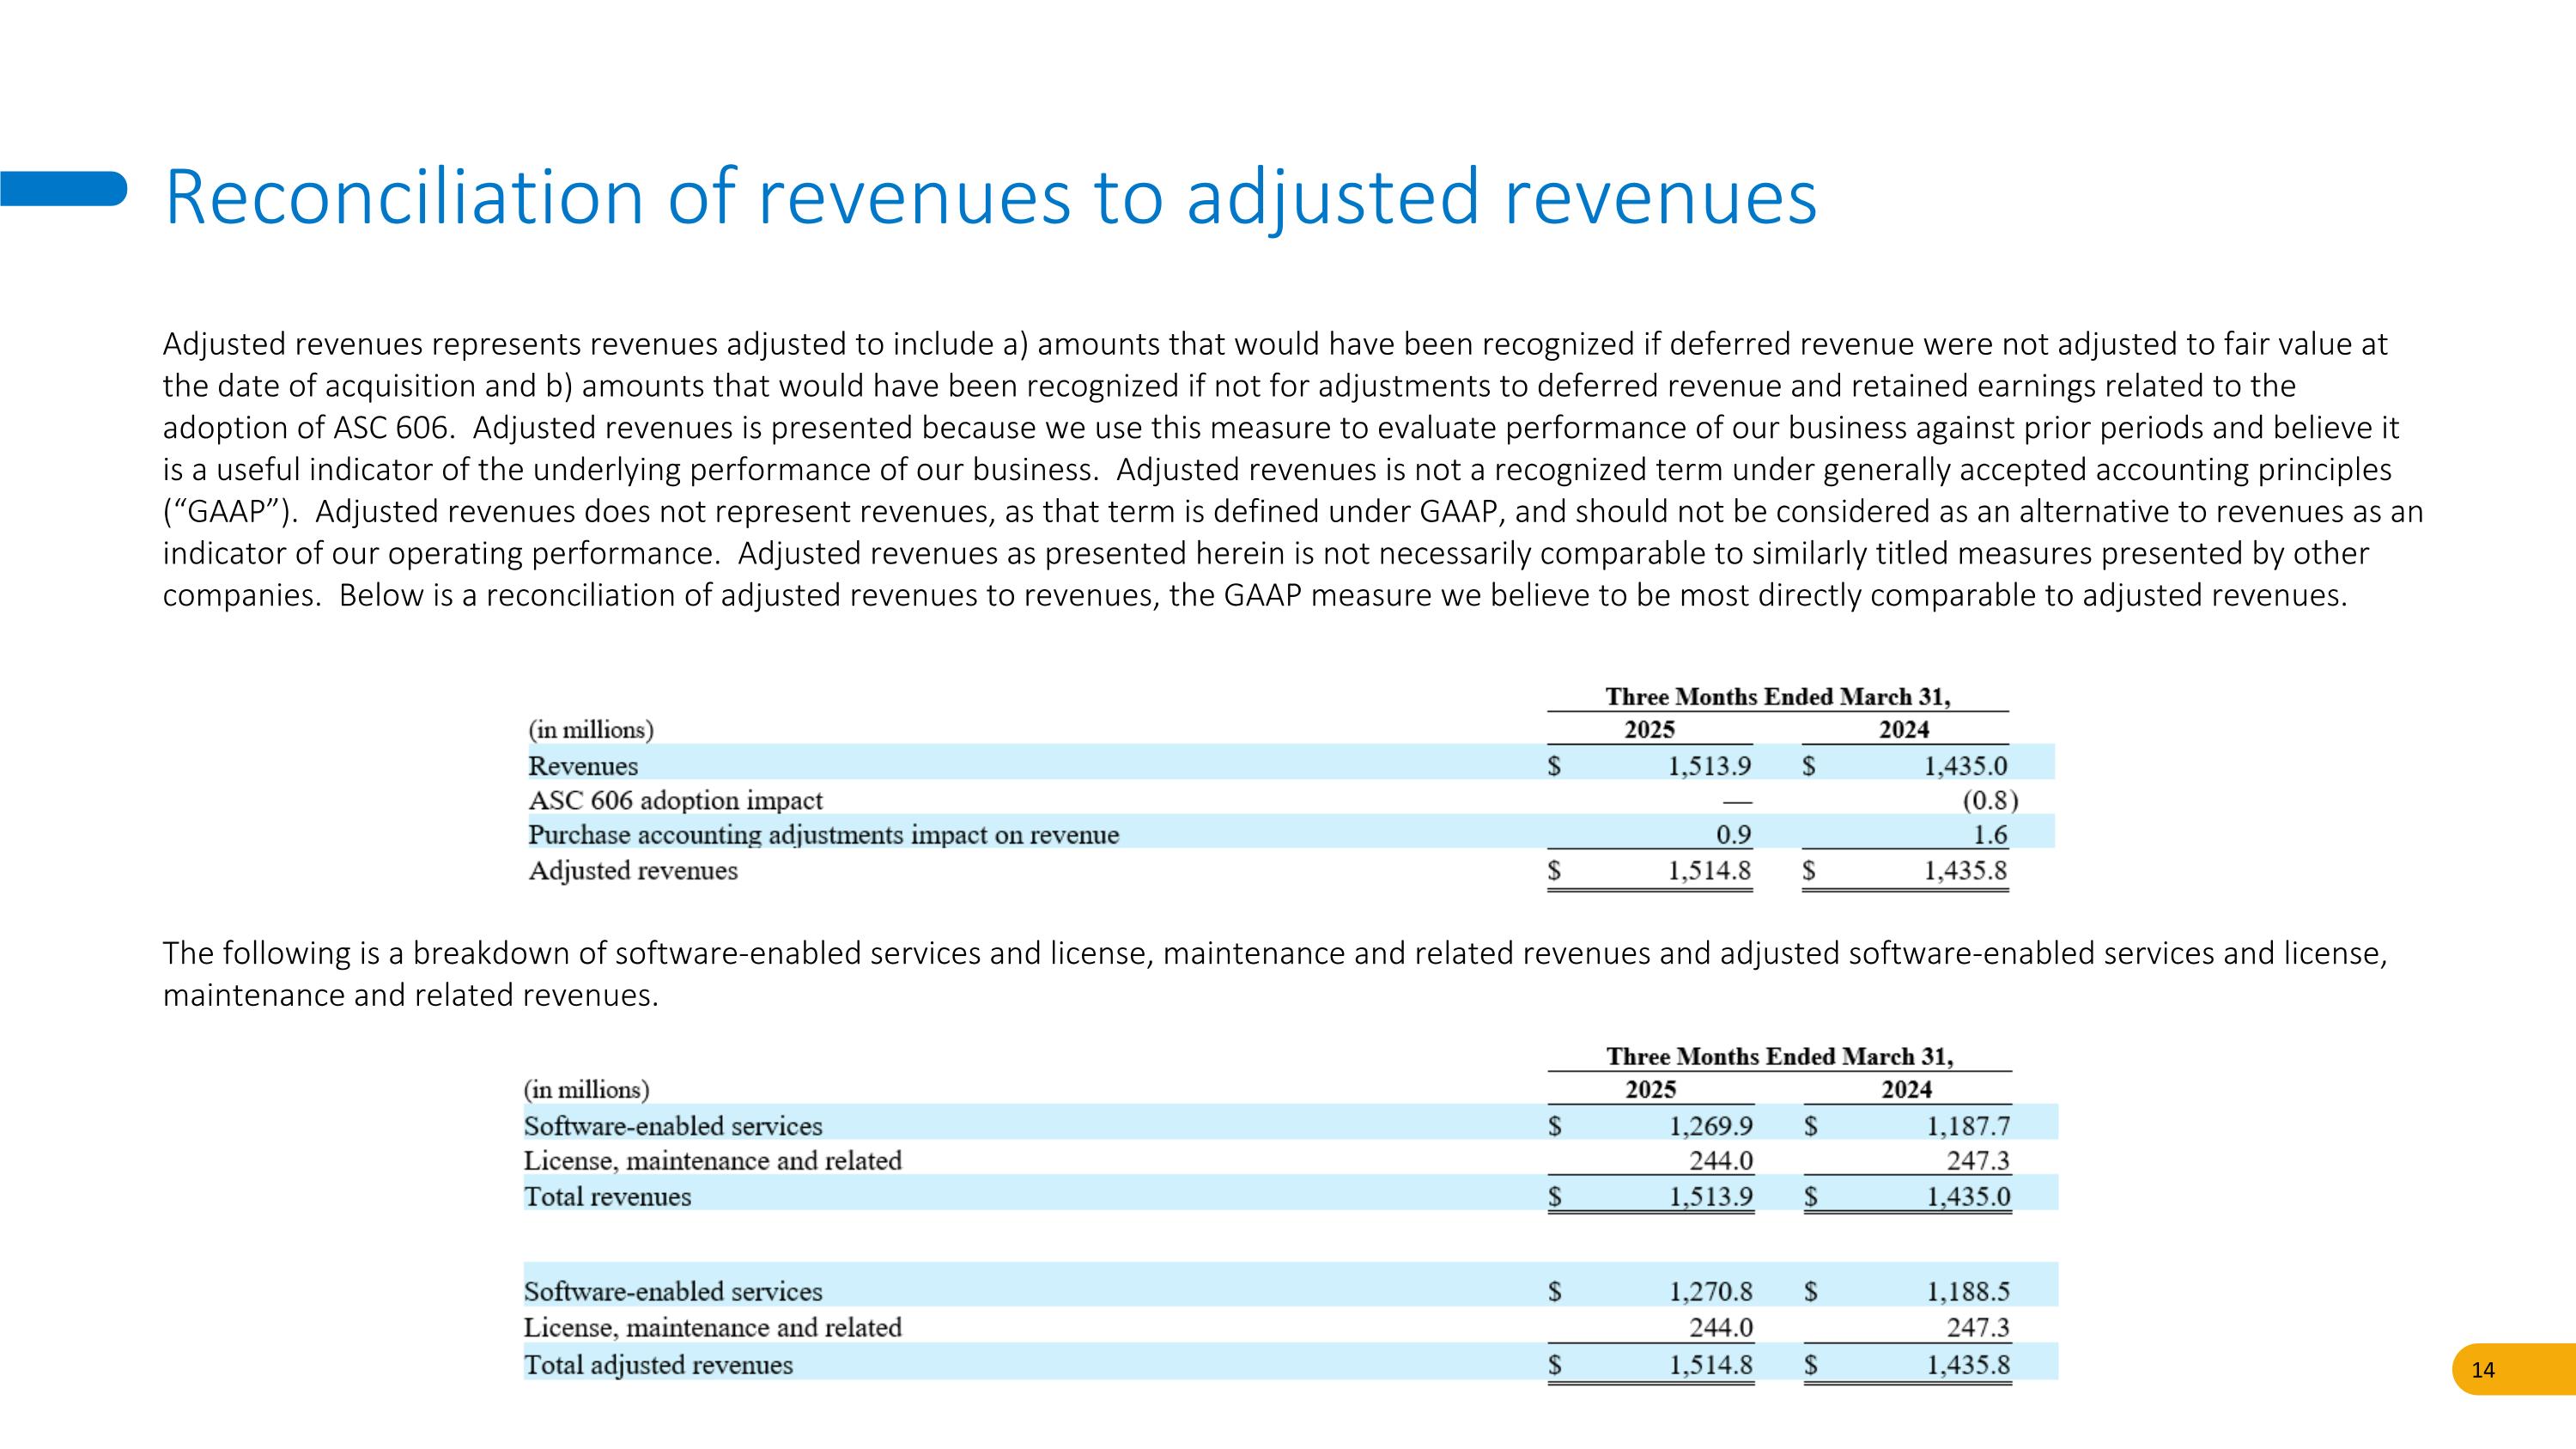The width and height of the screenshot is (2576, 1449).
Task: Select the 2025 Revenues value 1,513.9 in first table
Action: (1709, 766)
